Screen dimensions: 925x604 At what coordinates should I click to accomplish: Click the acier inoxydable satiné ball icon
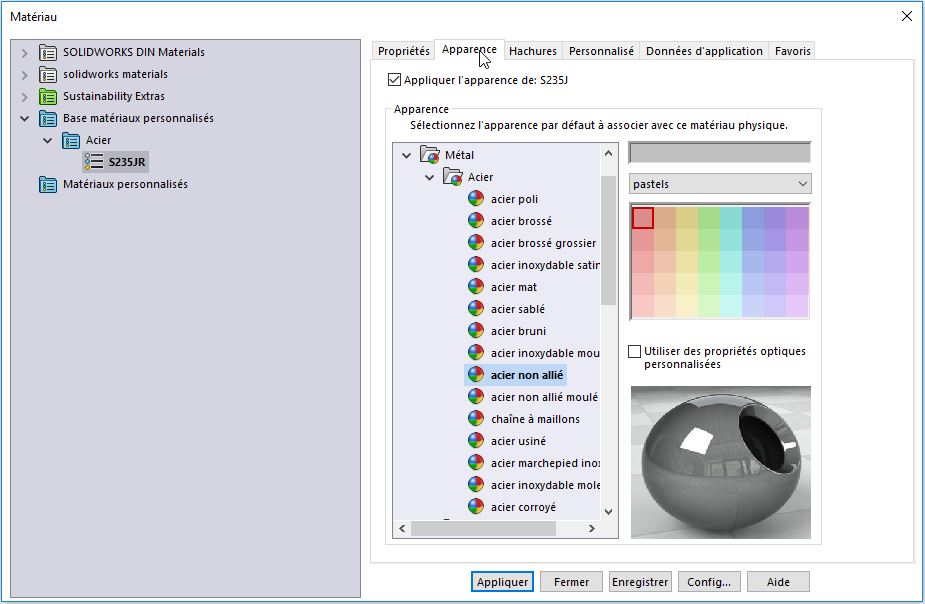[476, 265]
